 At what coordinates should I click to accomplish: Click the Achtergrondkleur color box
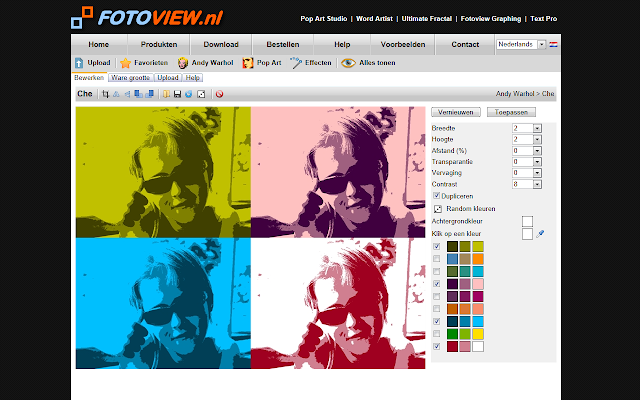[x=527, y=221]
